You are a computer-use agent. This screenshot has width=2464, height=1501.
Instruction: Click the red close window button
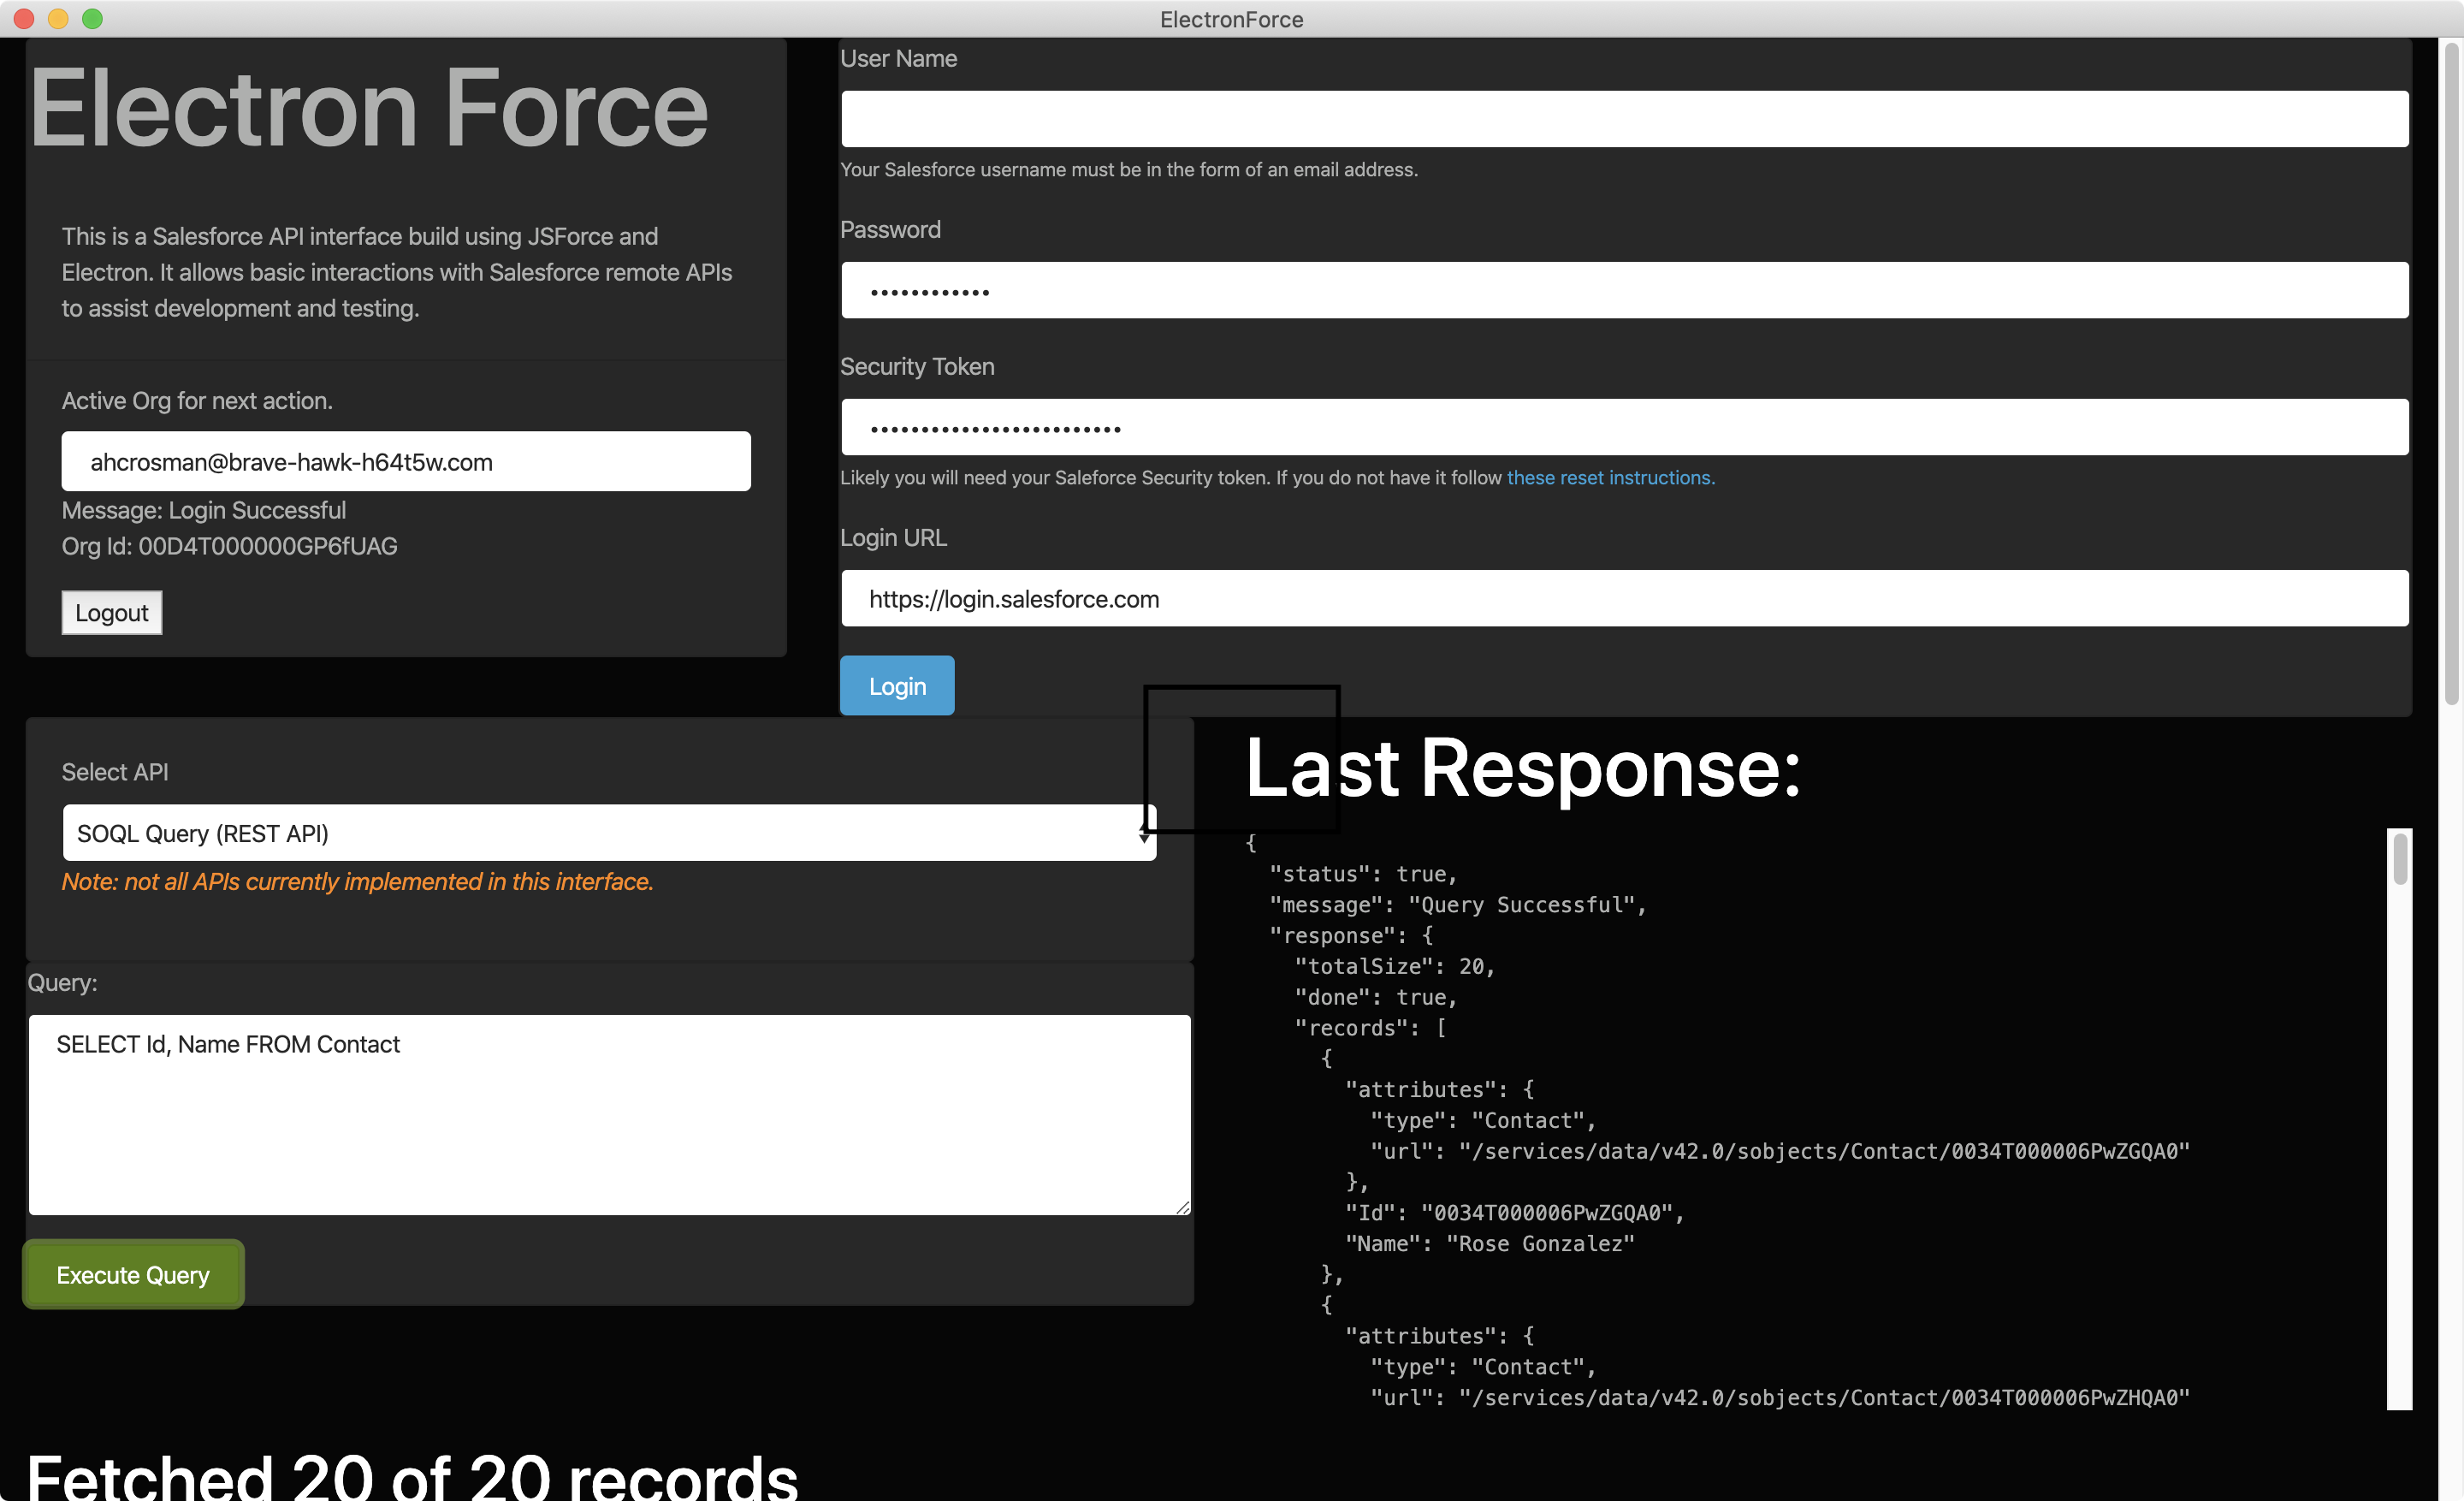24,19
